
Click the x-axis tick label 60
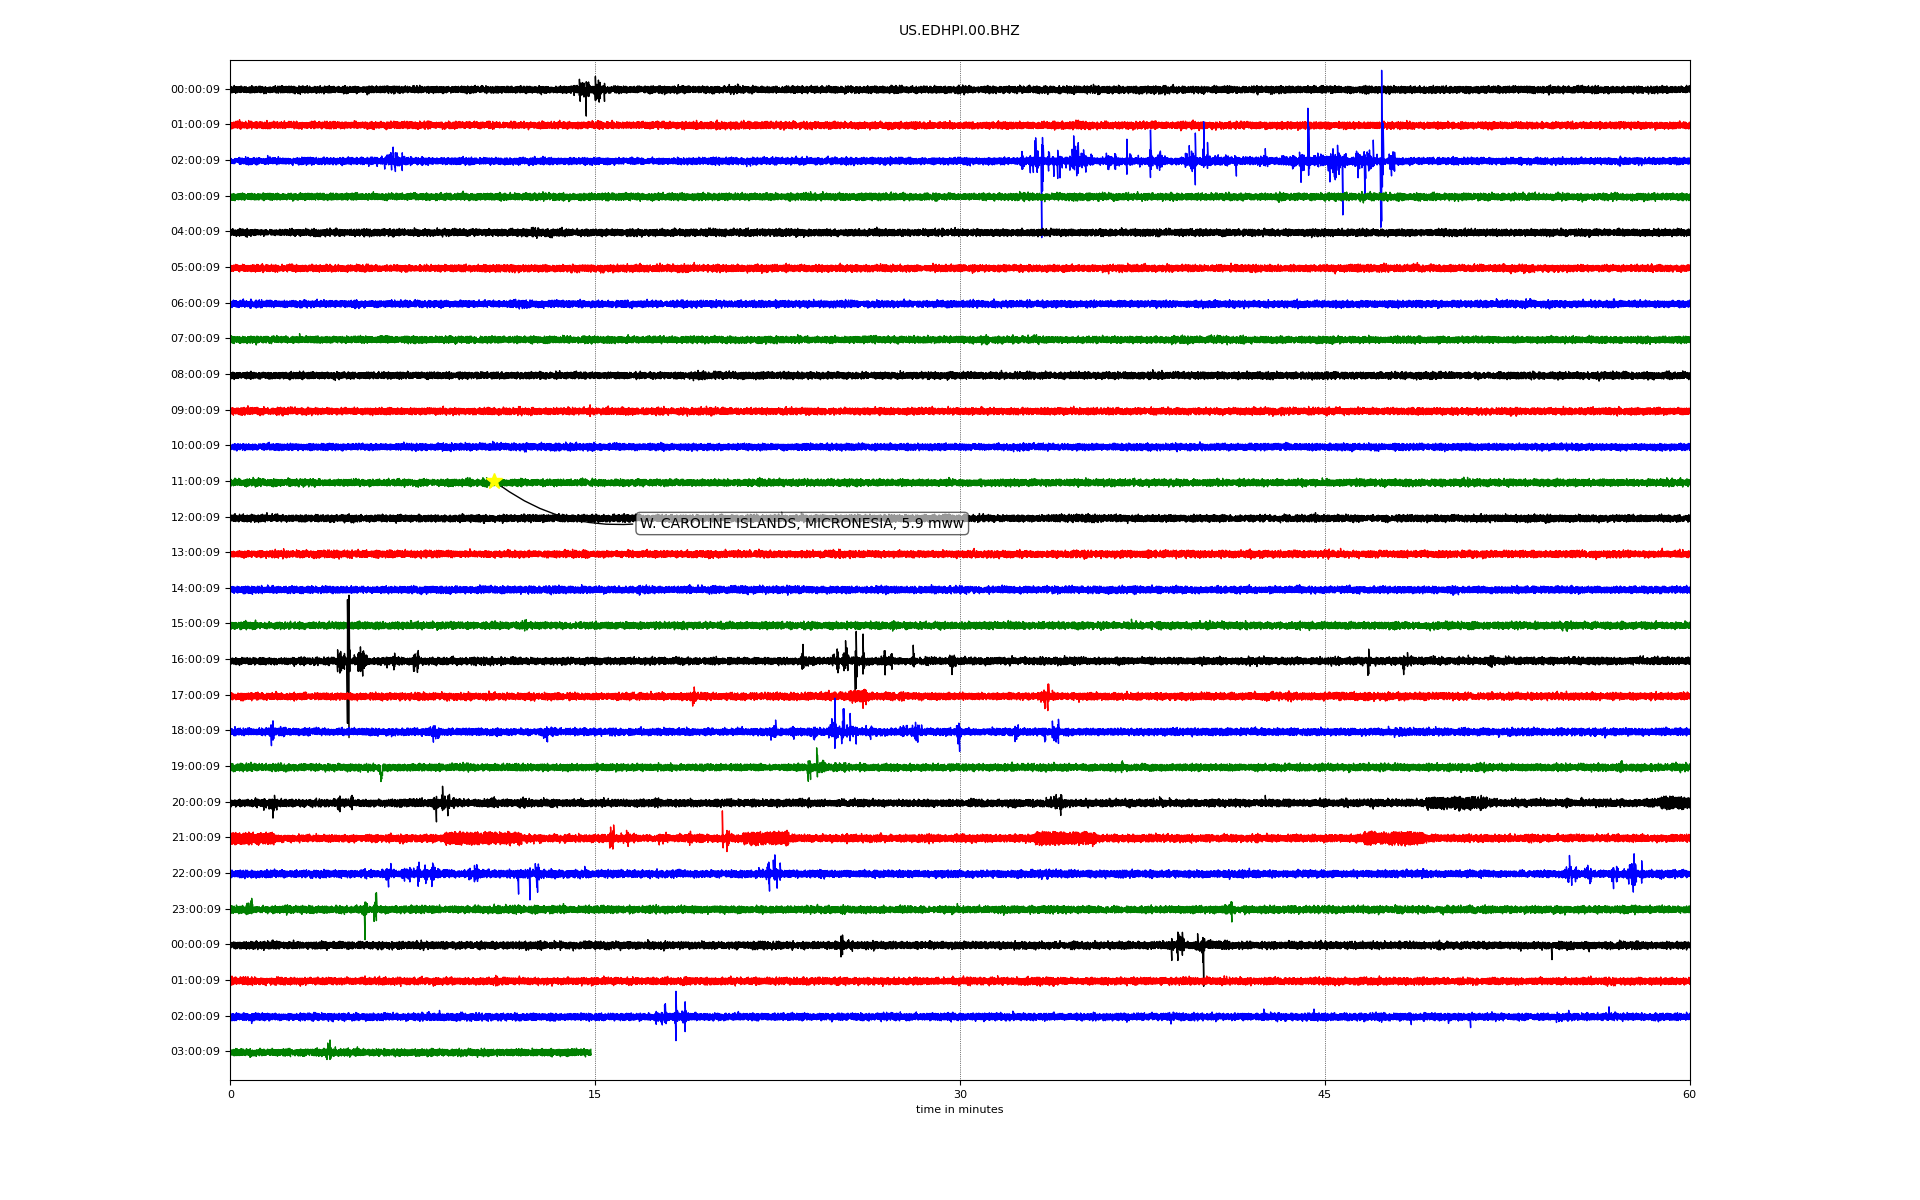[1689, 1094]
